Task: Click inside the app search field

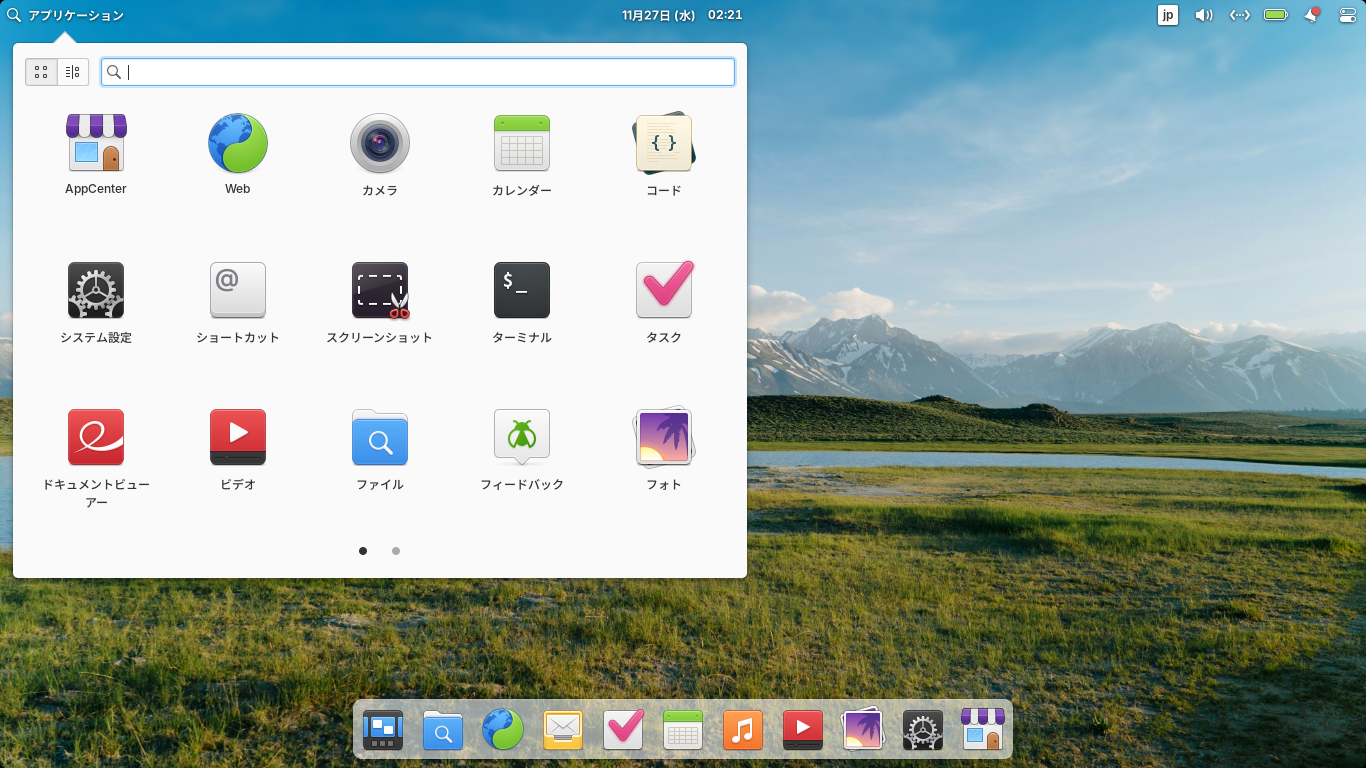Action: [417, 72]
